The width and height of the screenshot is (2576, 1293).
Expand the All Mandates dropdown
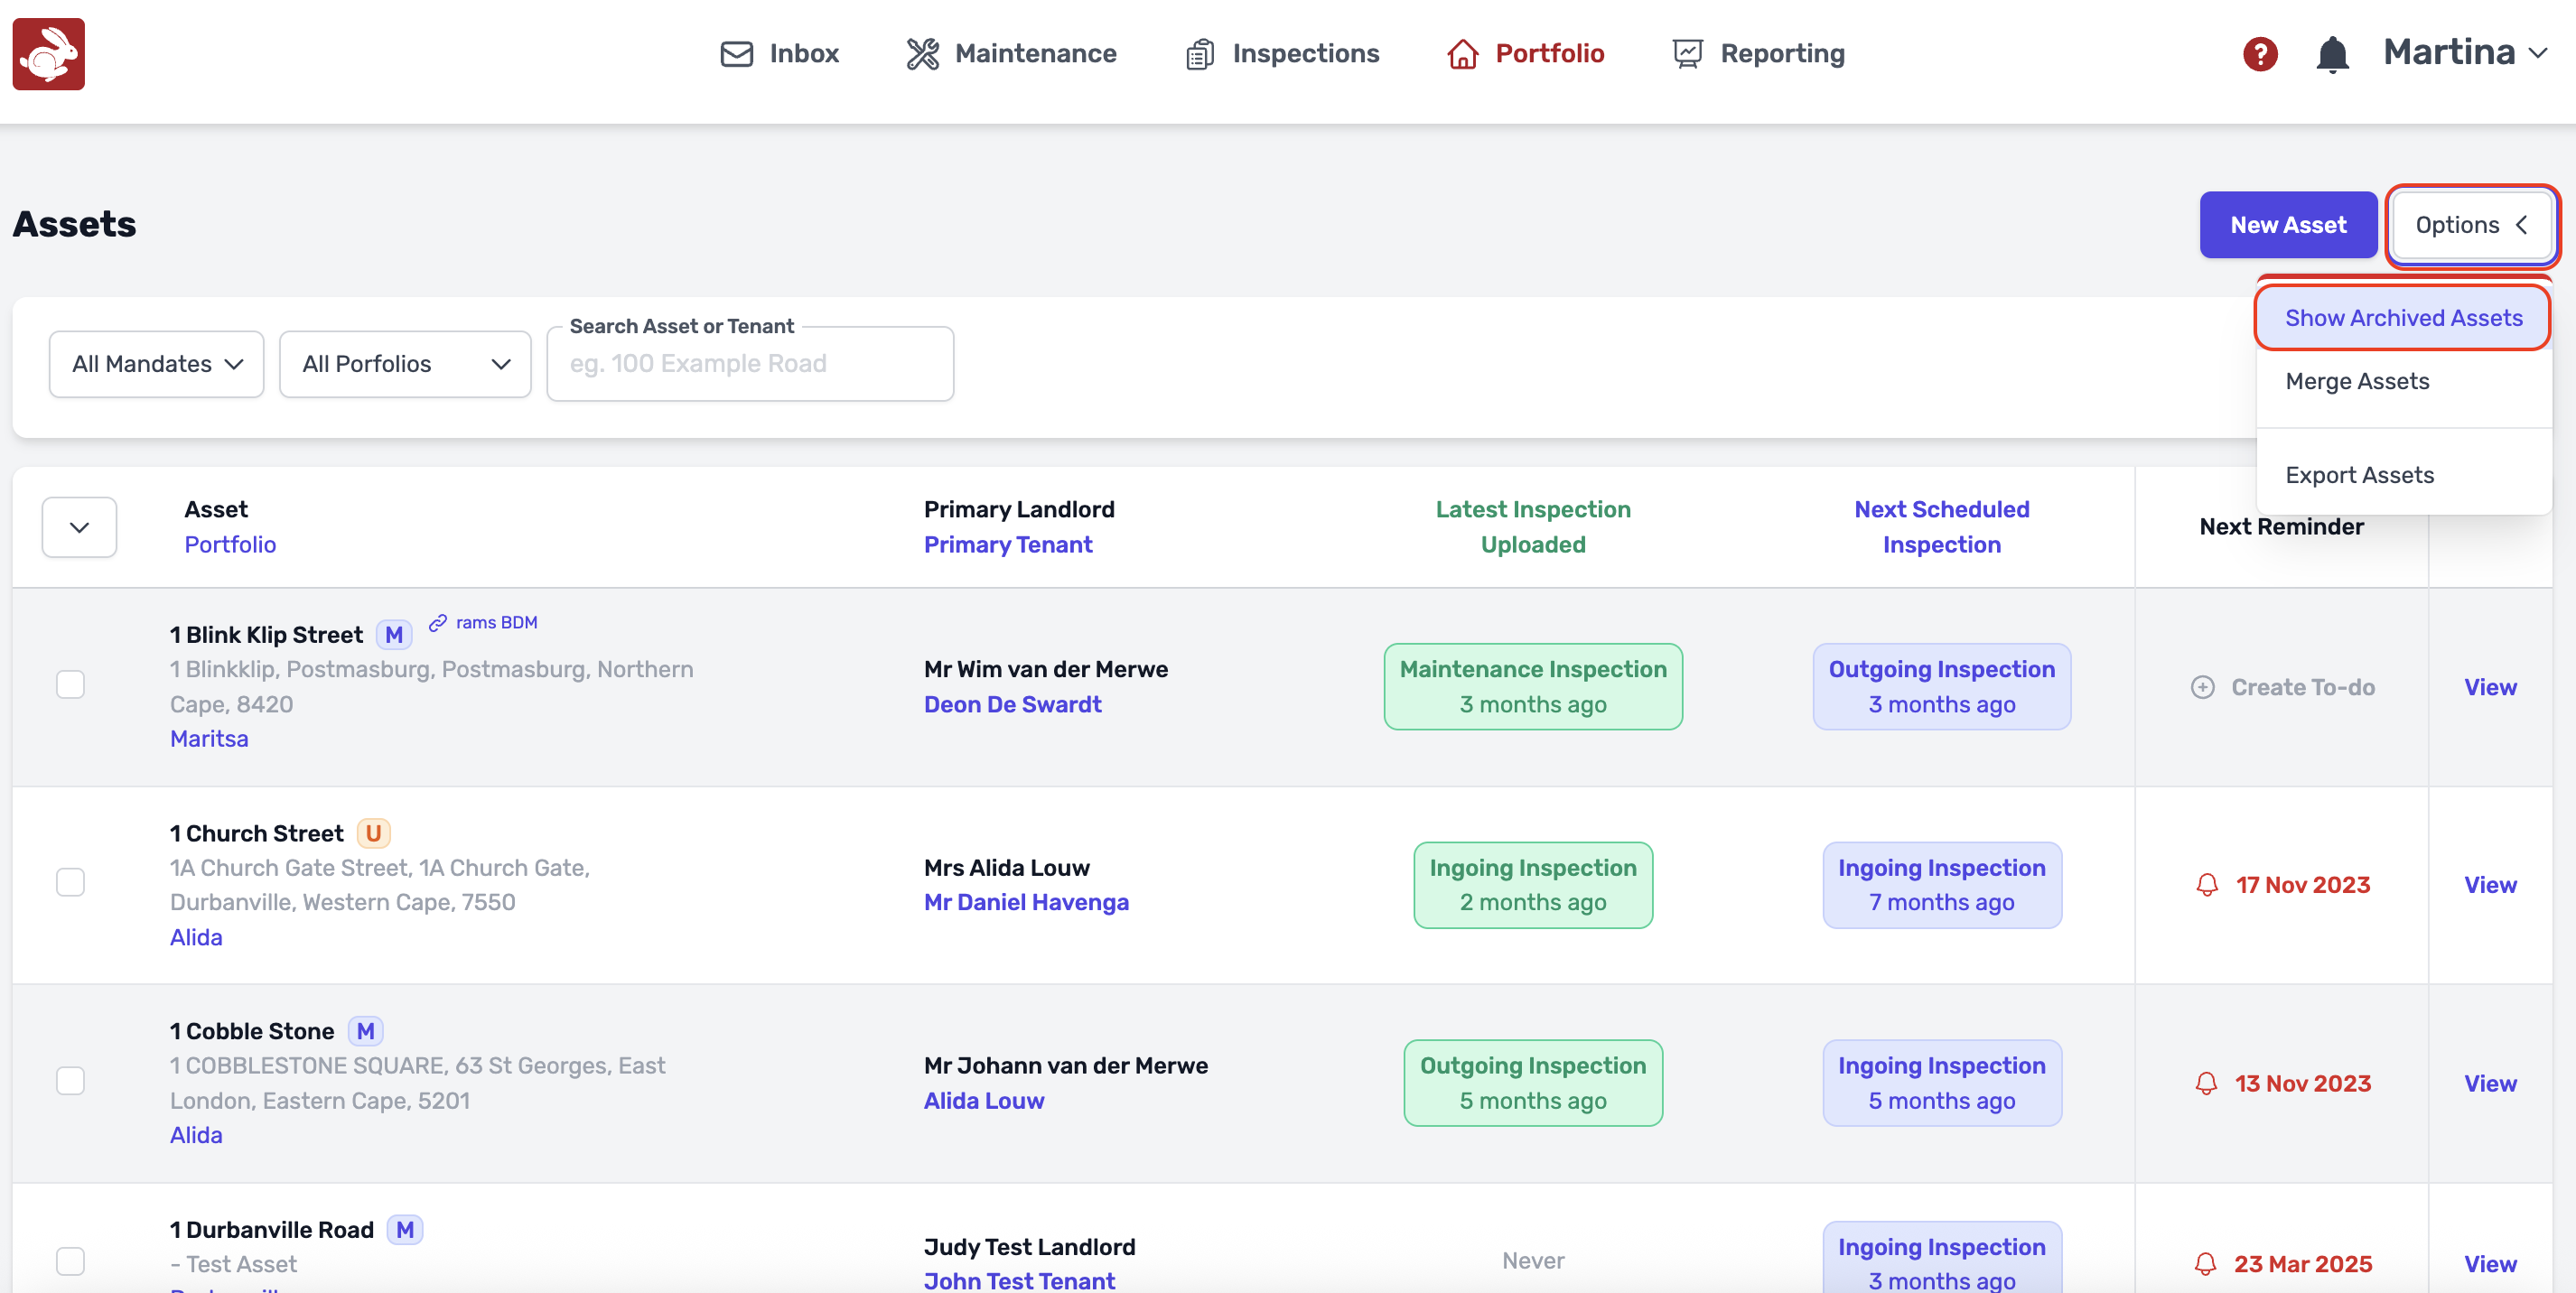156,364
